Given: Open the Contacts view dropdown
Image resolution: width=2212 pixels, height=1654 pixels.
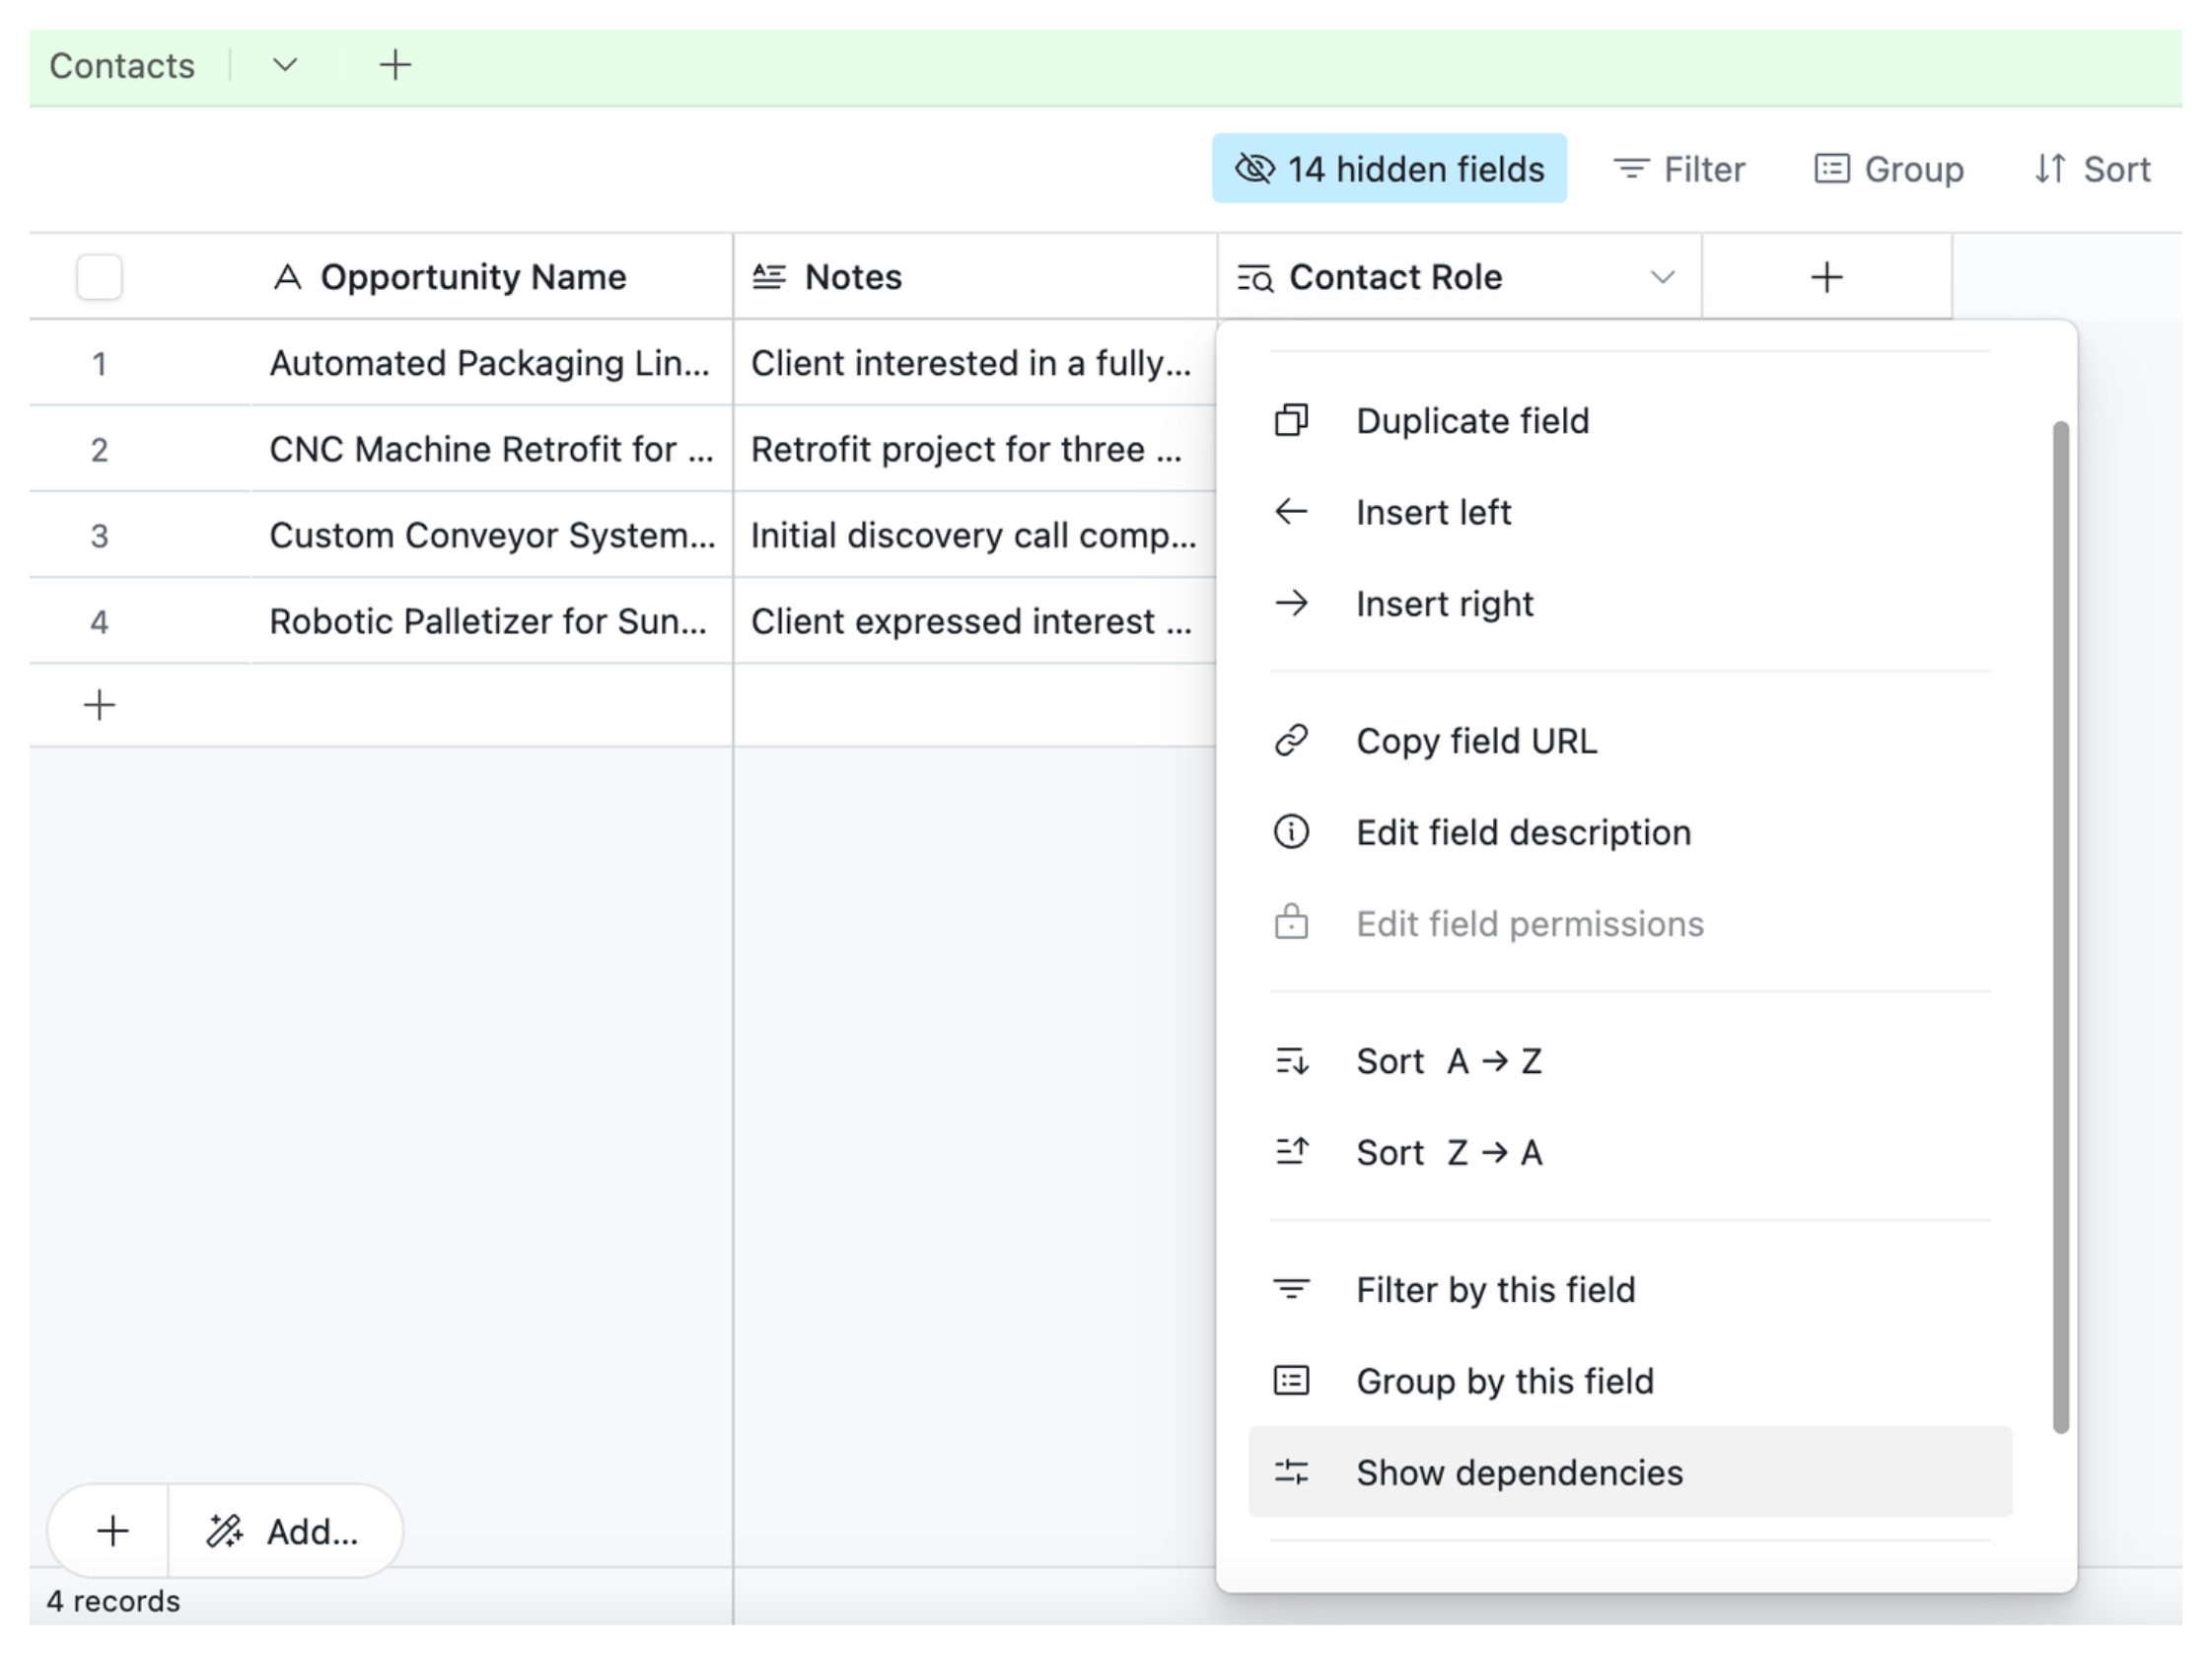Looking at the screenshot, I should tap(284, 65).
